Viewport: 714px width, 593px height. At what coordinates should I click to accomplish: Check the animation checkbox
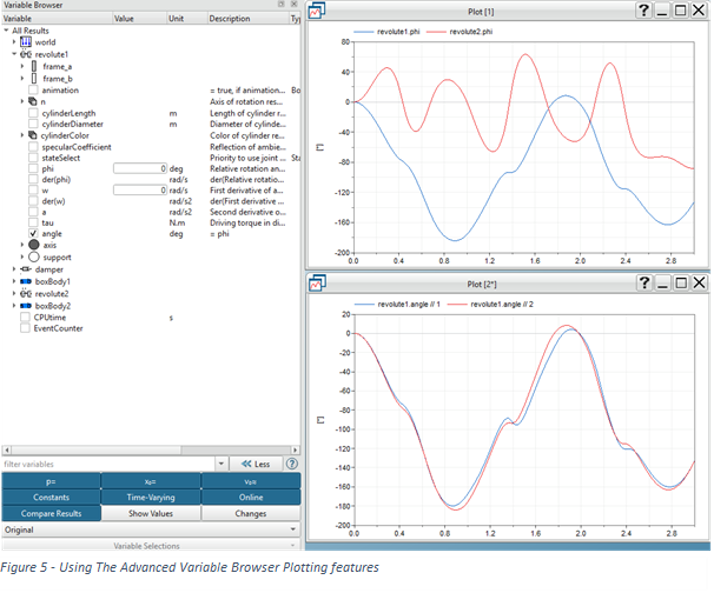click(33, 90)
